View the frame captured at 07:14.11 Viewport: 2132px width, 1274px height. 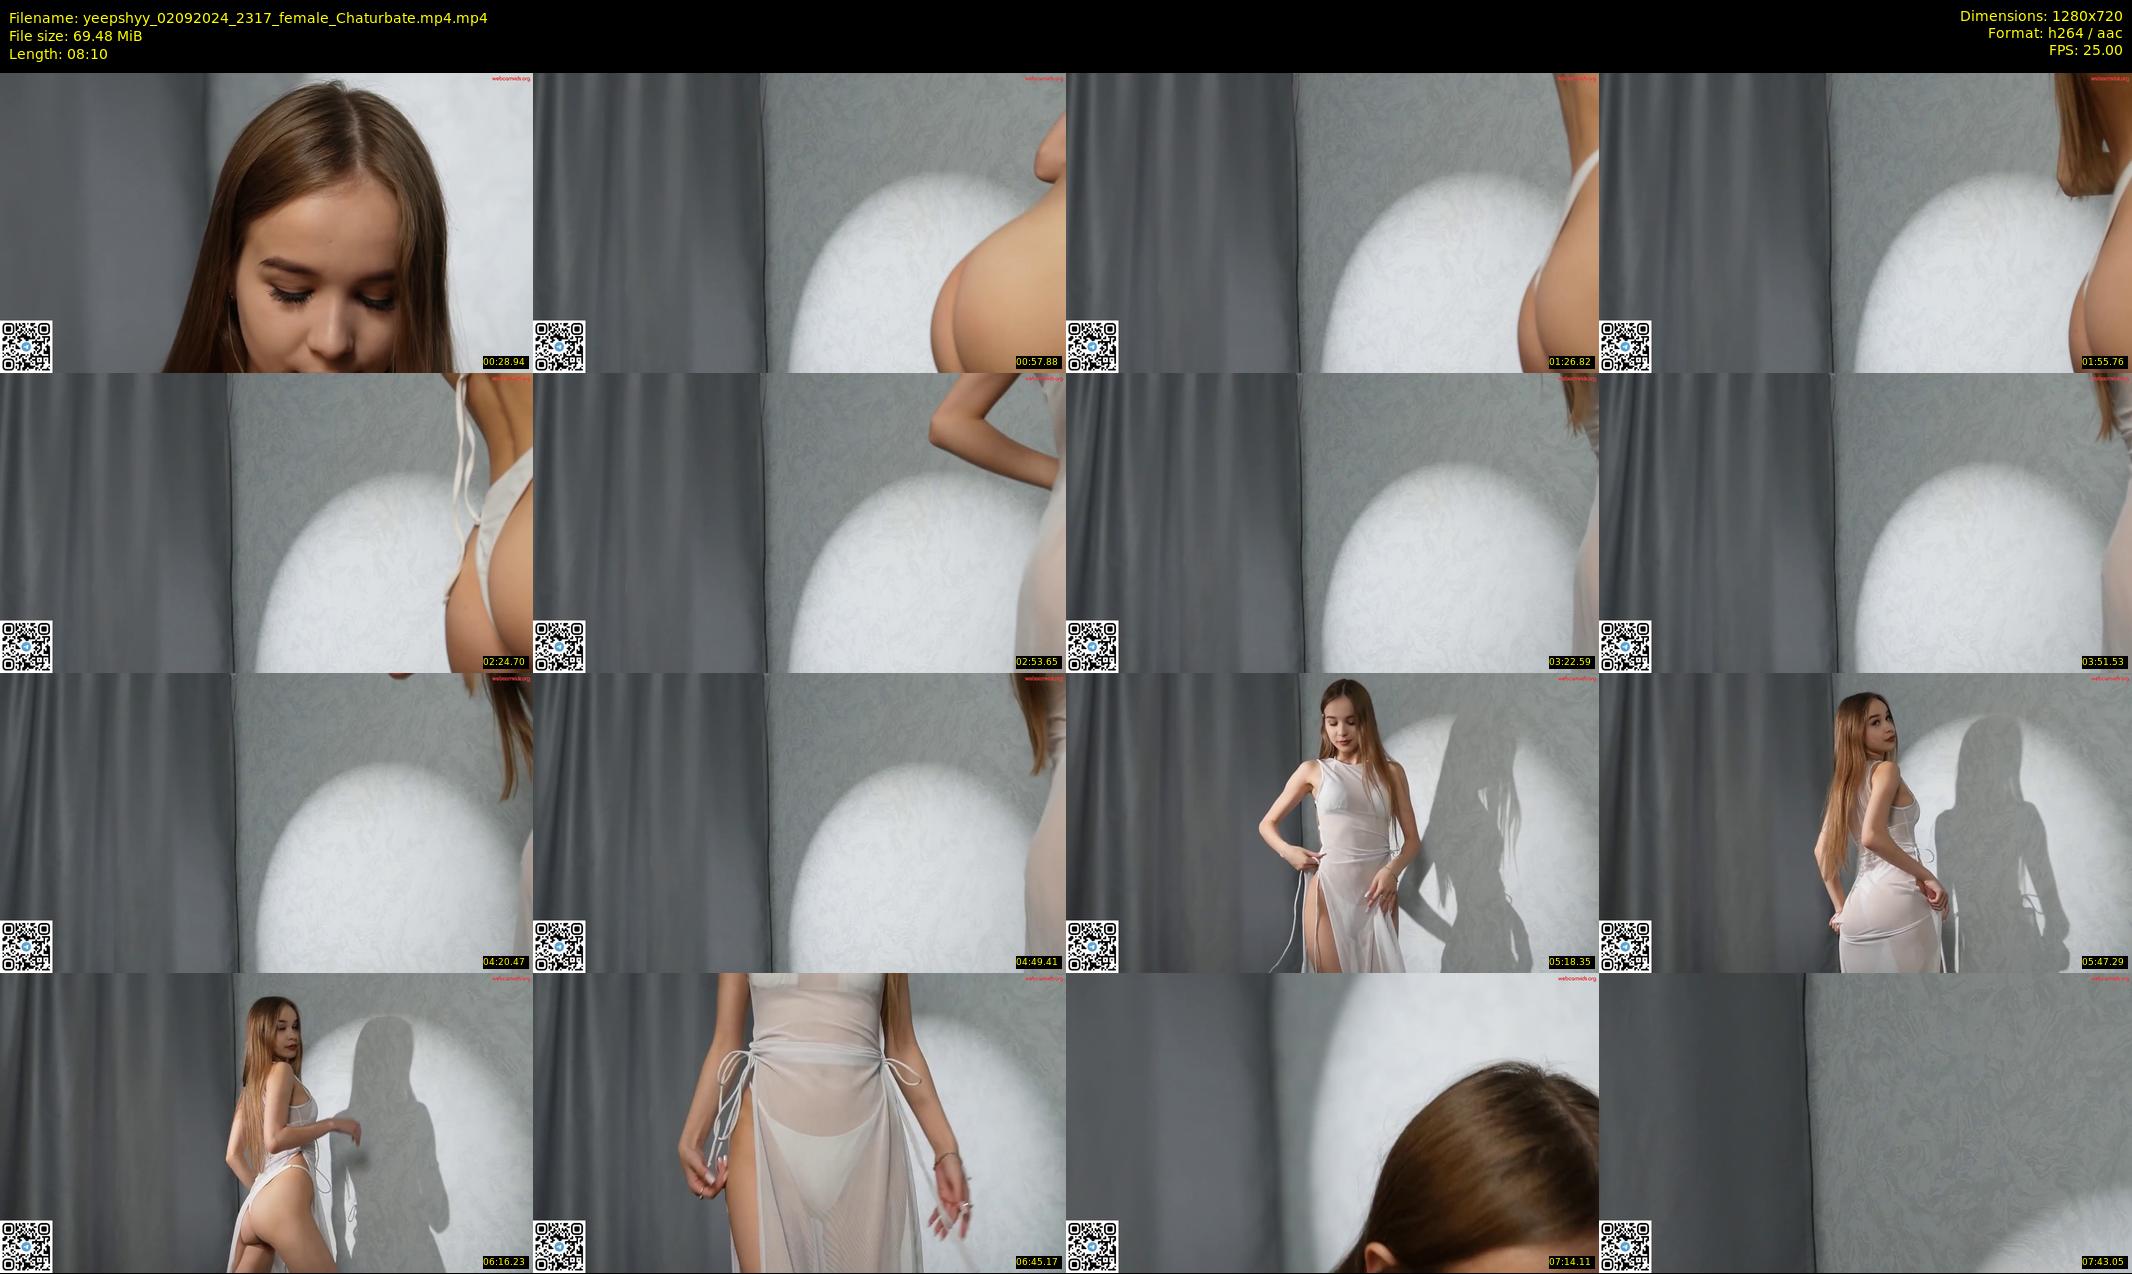click(1332, 1122)
